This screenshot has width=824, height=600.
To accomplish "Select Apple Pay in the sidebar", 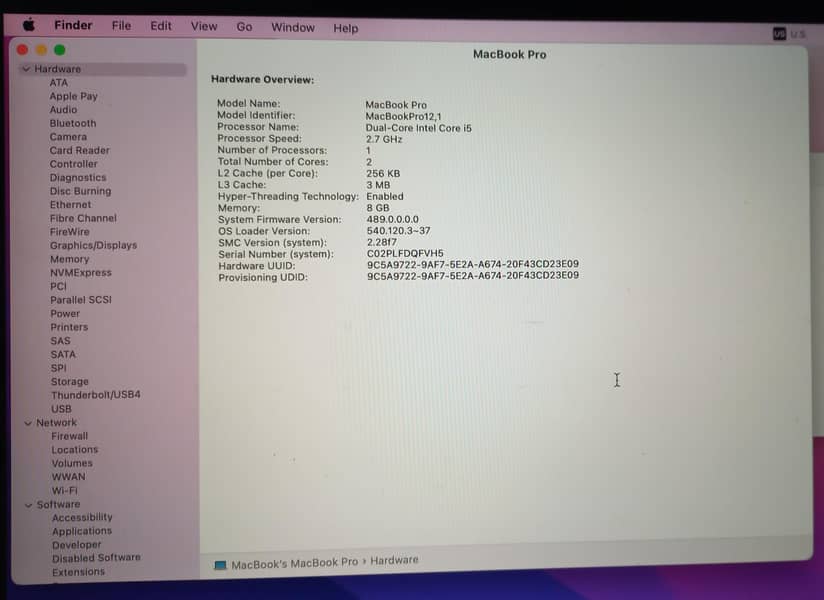I will pyautogui.click(x=74, y=96).
